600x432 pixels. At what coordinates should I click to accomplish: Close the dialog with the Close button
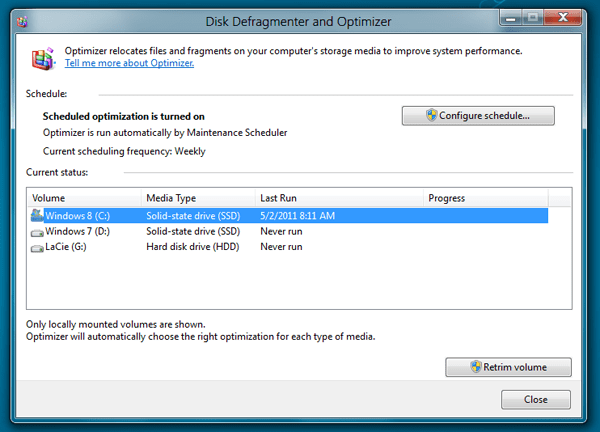click(535, 400)
